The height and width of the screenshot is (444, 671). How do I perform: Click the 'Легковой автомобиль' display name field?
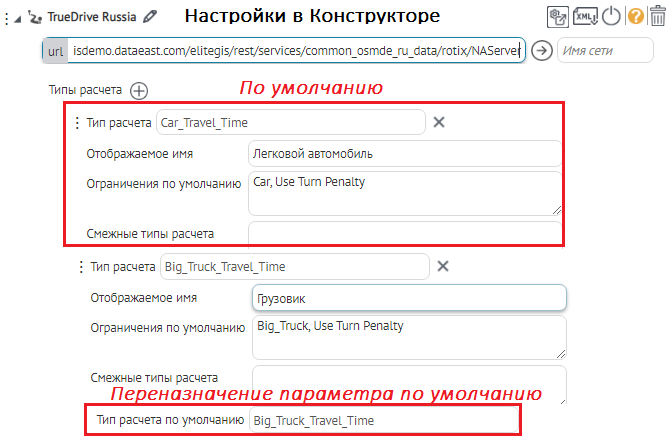point(404,153)
